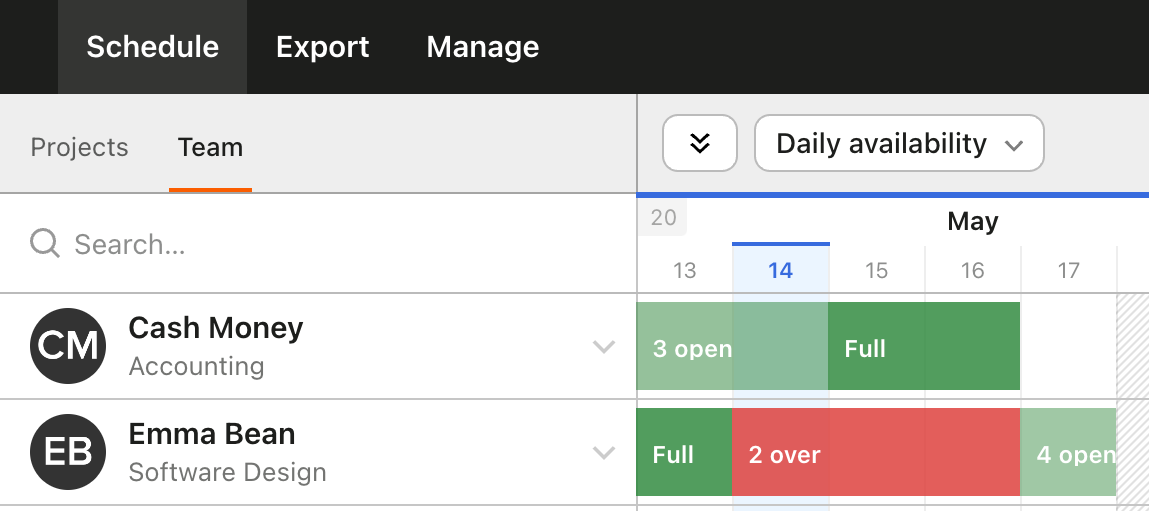Go to the Export menu
Viewport: 1149px width, 511px height.
[x=322, y=47]
